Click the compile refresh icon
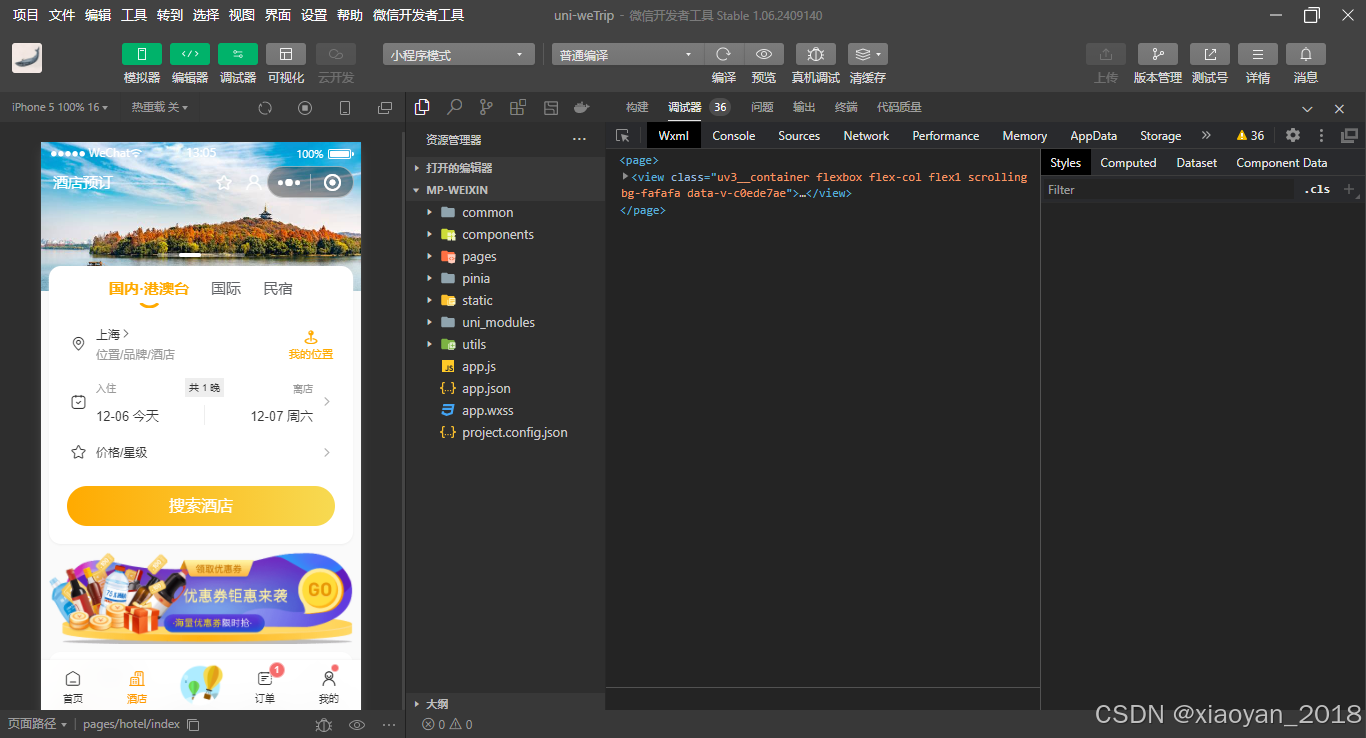This screenshot has height=738, width=1366. tap(723, 54)
